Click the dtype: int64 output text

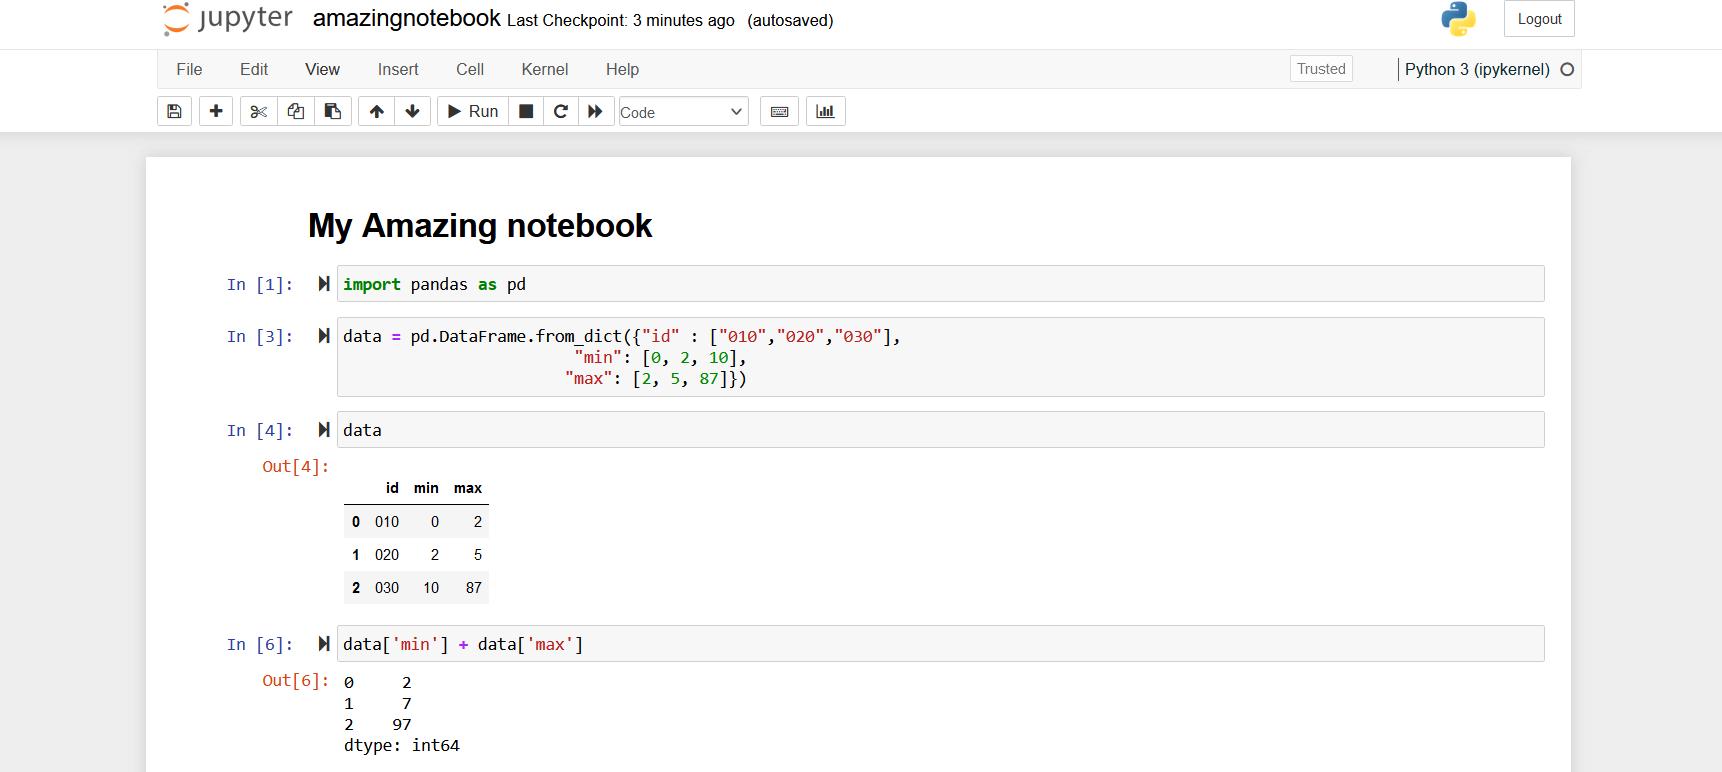[402, 746]
